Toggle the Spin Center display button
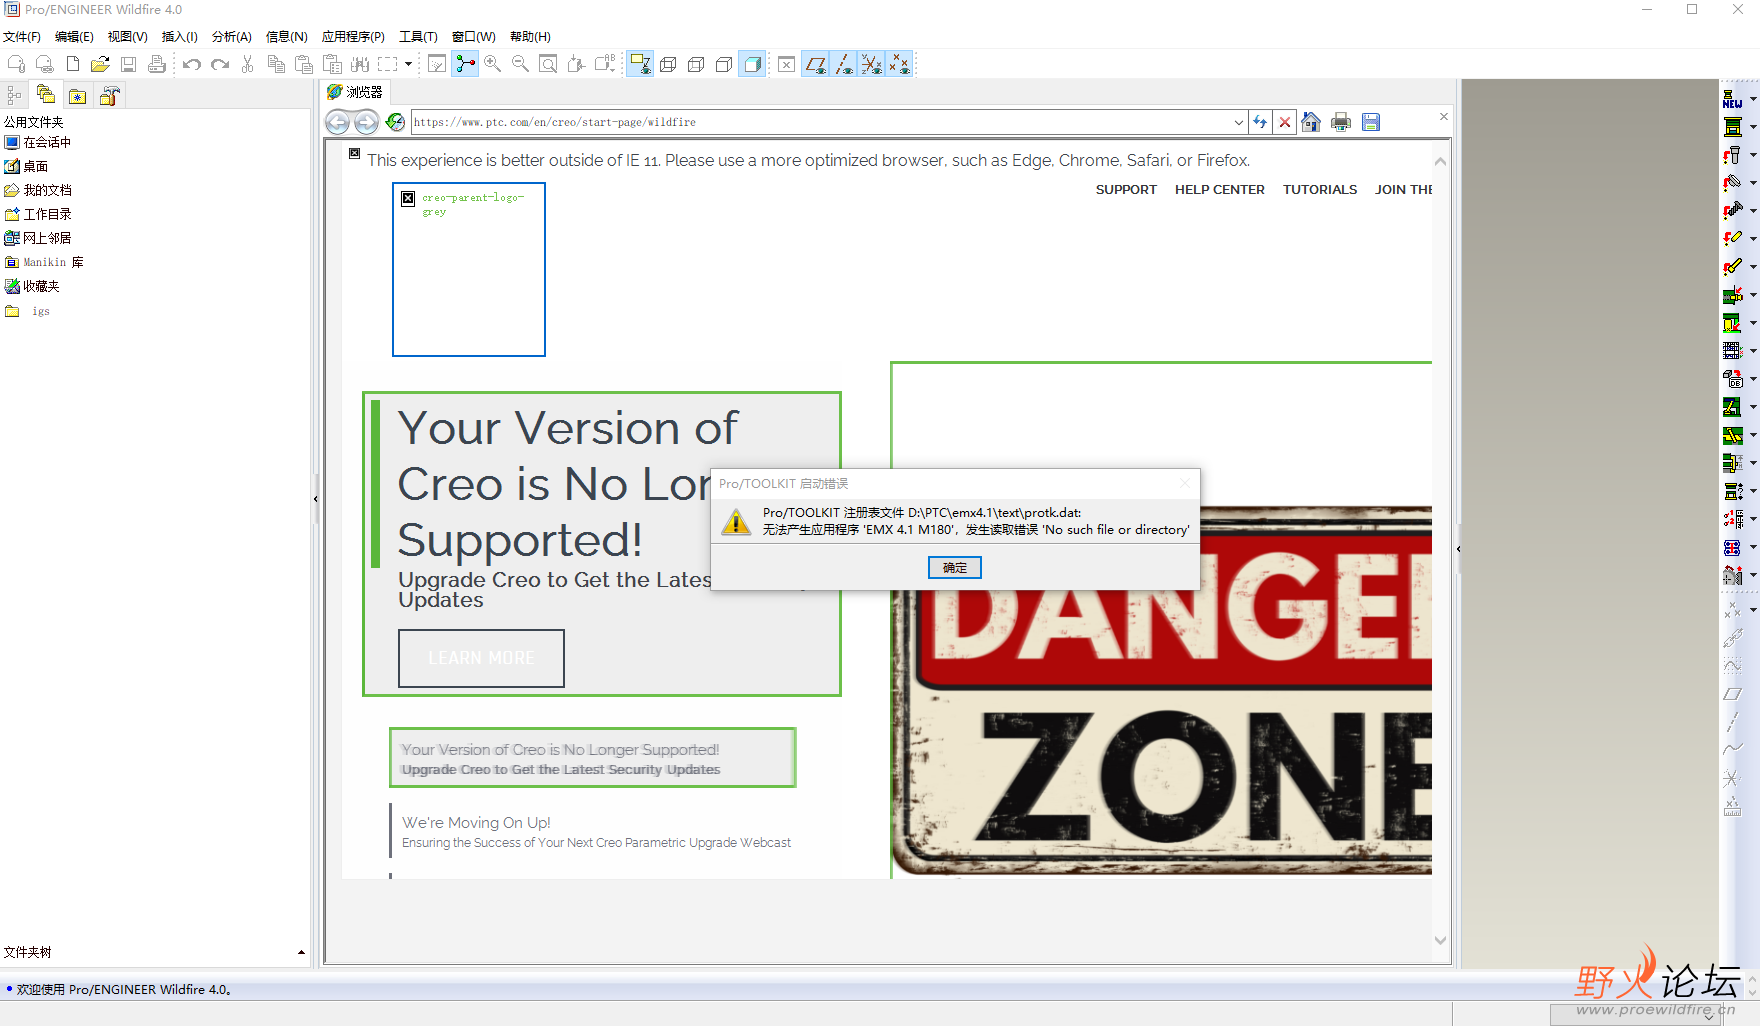Screen dimensions: 1760x1026 (x=466, y=64)
